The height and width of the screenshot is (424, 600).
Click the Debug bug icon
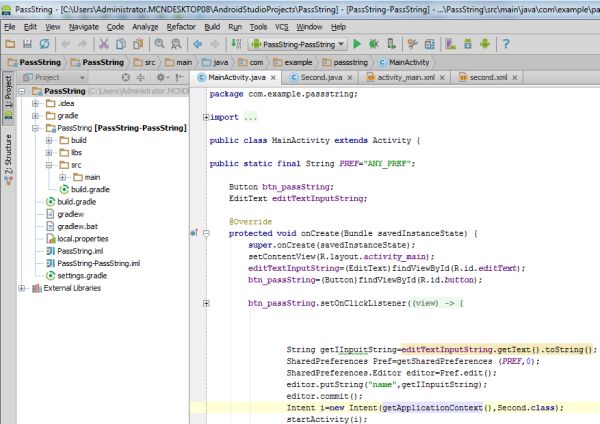pyautogui.click(x=374, y=44)
